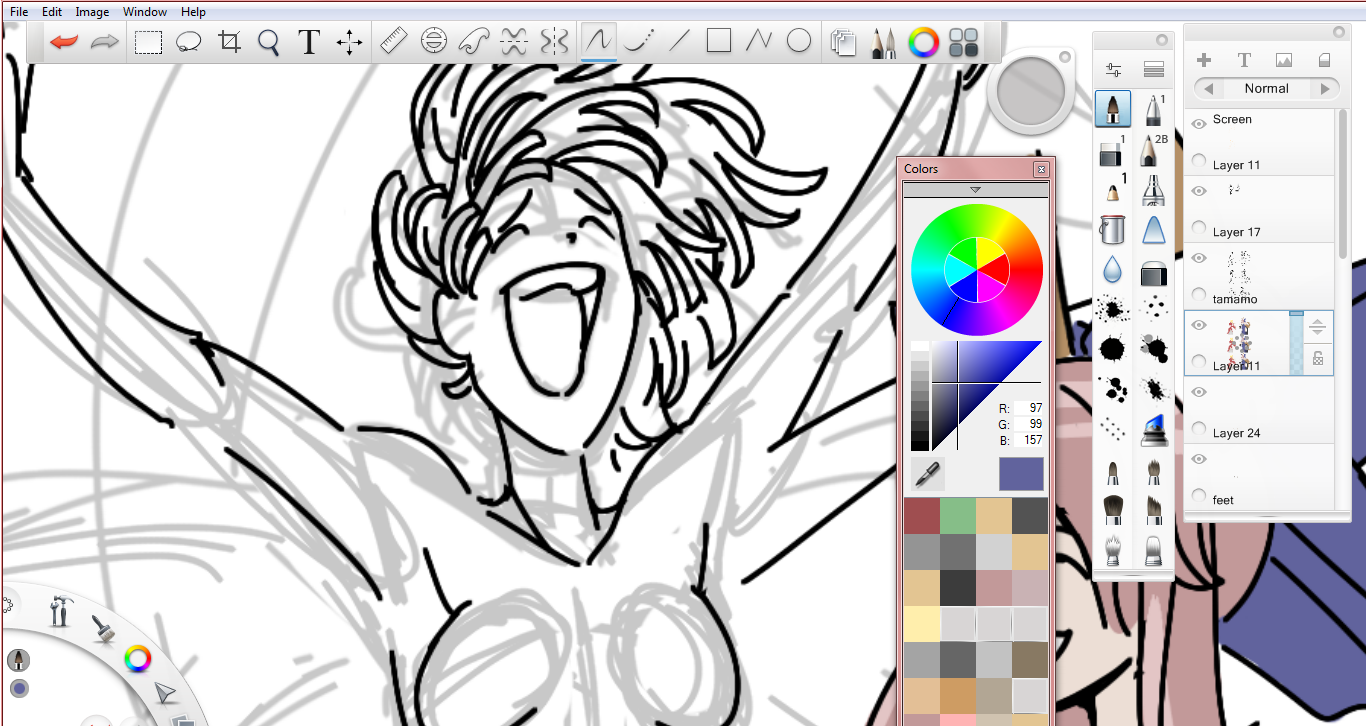
Task: Activate the Crop tool
Action: [x=230, y=42]
